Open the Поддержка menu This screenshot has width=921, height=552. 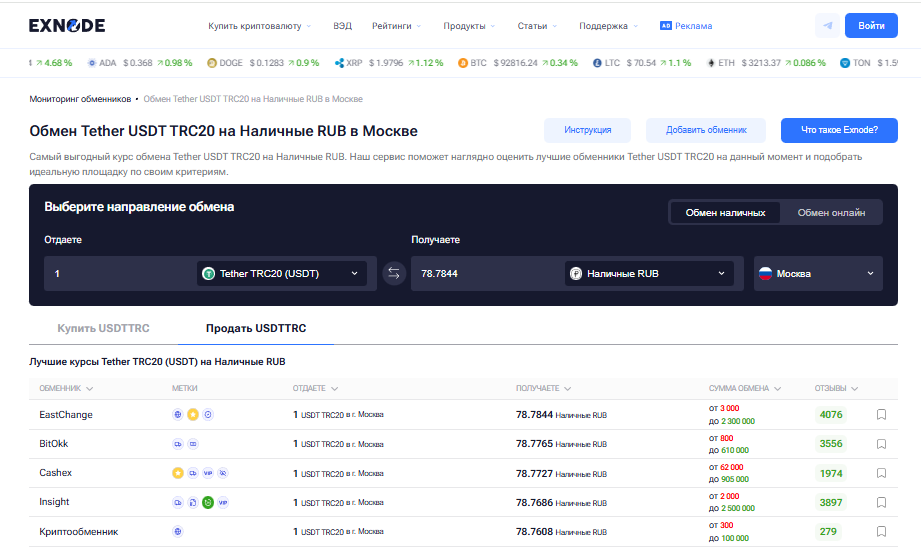tap(608, 26)
